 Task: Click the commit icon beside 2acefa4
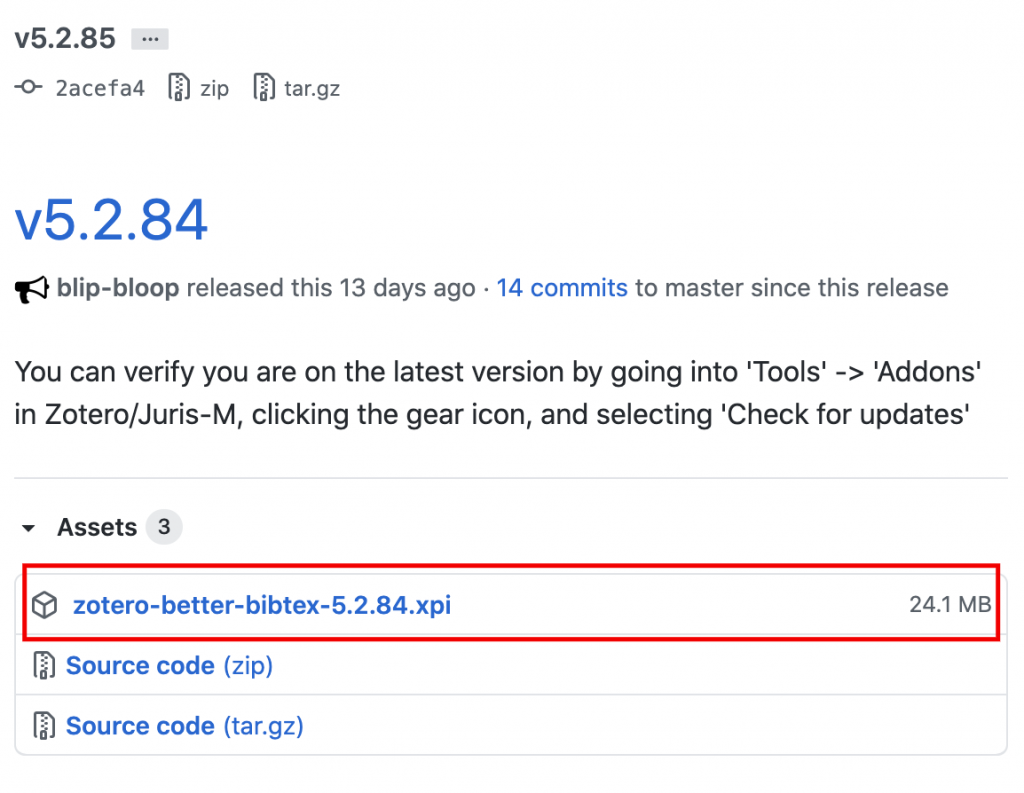pos(28,88)
